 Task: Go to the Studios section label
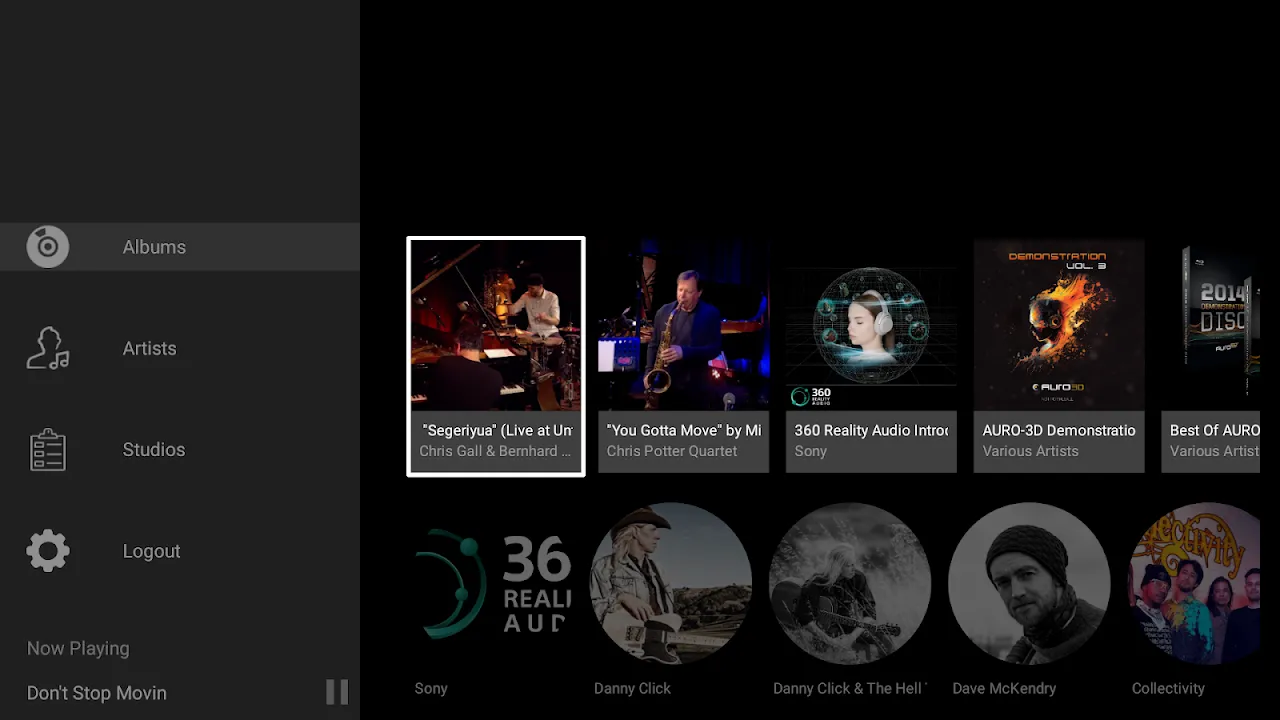(153, 450)
